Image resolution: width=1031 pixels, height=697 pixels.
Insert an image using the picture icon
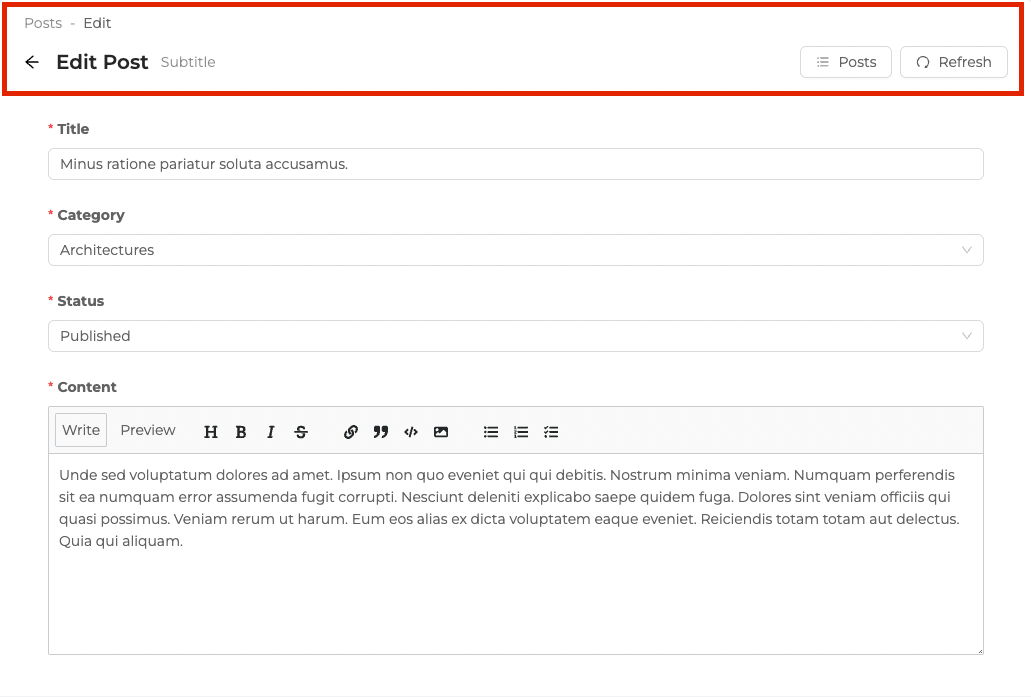click(x=441, y=432)
